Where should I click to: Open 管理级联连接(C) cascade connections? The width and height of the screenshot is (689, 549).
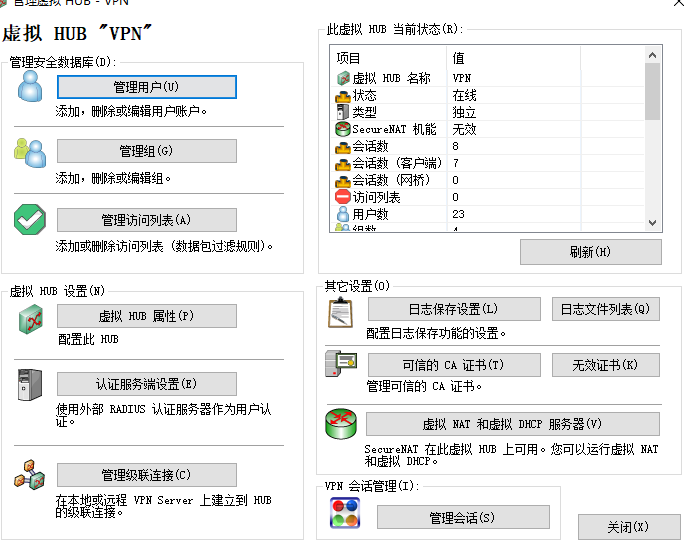pos(147,475)
